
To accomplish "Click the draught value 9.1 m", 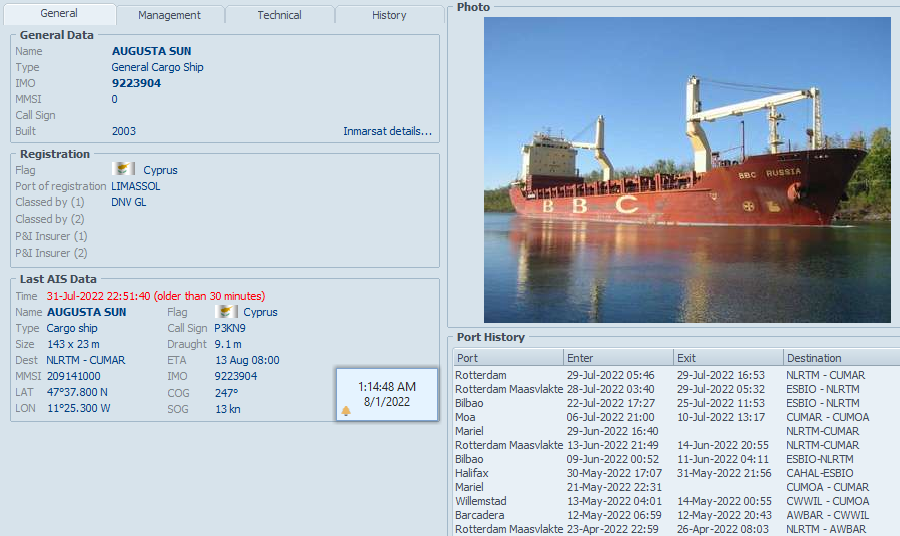I will [228, 344].
